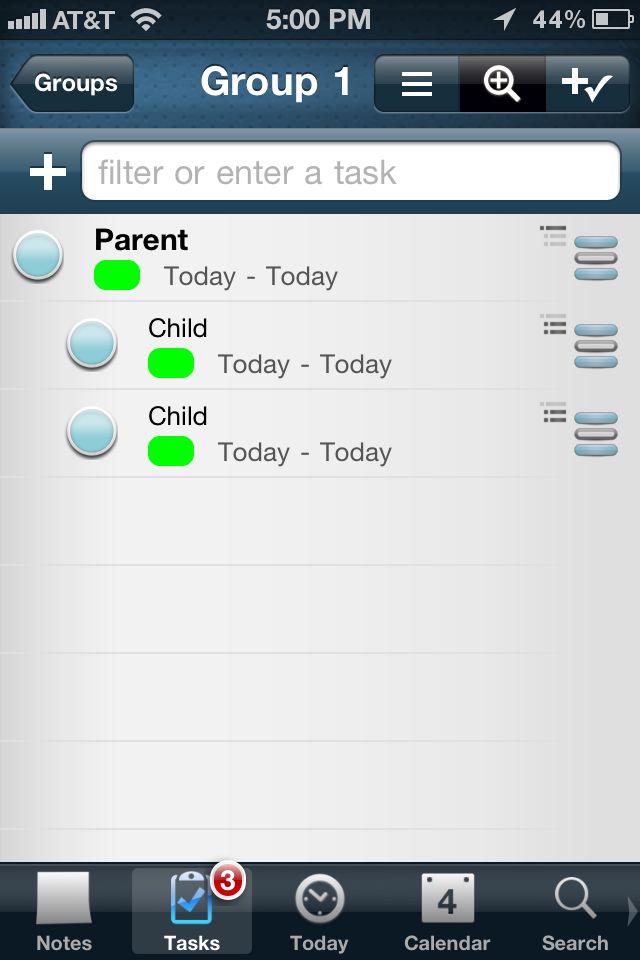Tap the white plus icon beside filter field
Screen dimensions: 640x960
(x=48, y=172)
